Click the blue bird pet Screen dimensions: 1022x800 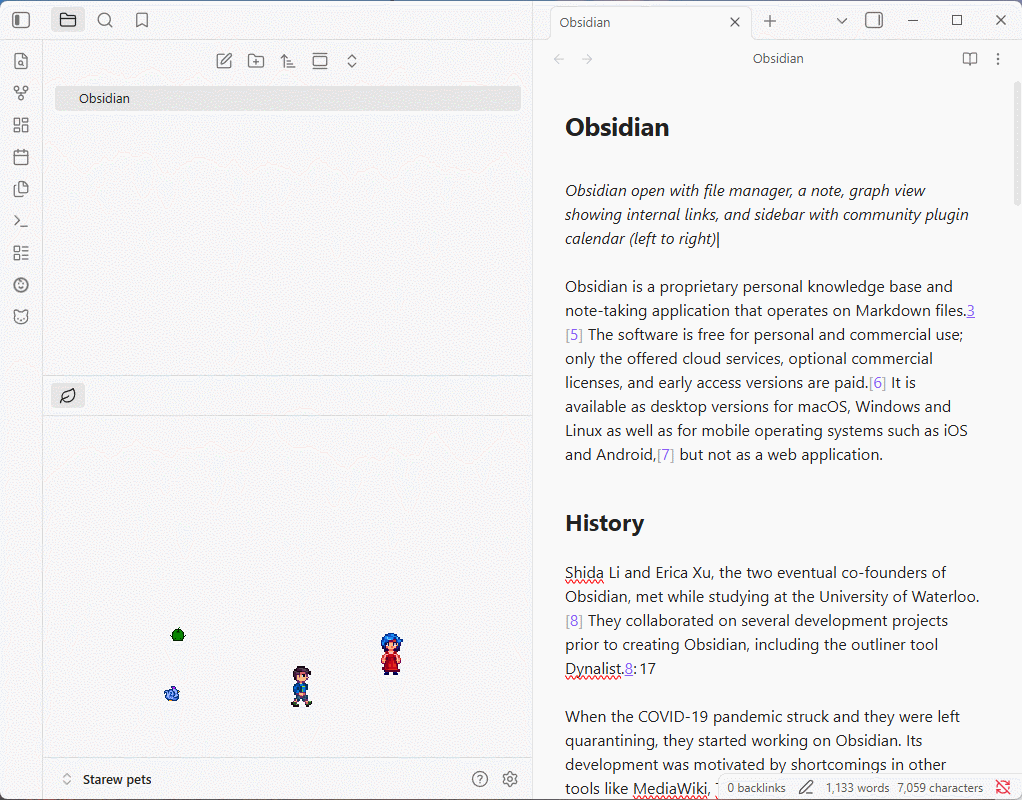(x=172, y=694)
